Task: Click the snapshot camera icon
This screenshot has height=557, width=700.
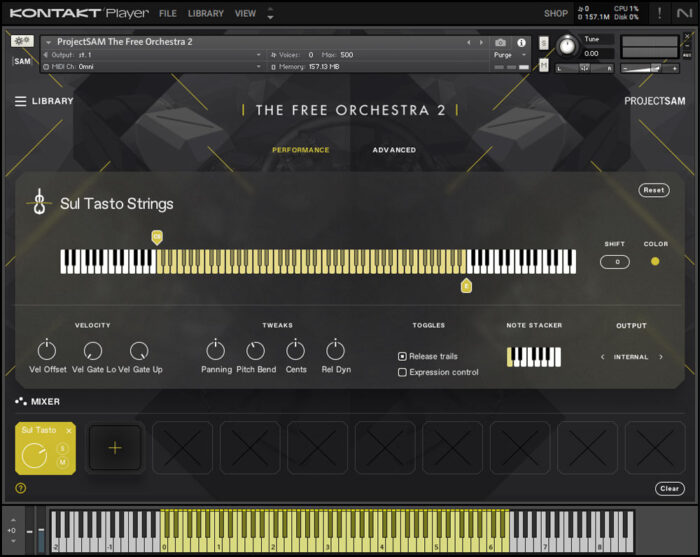Action: [500, 42]
